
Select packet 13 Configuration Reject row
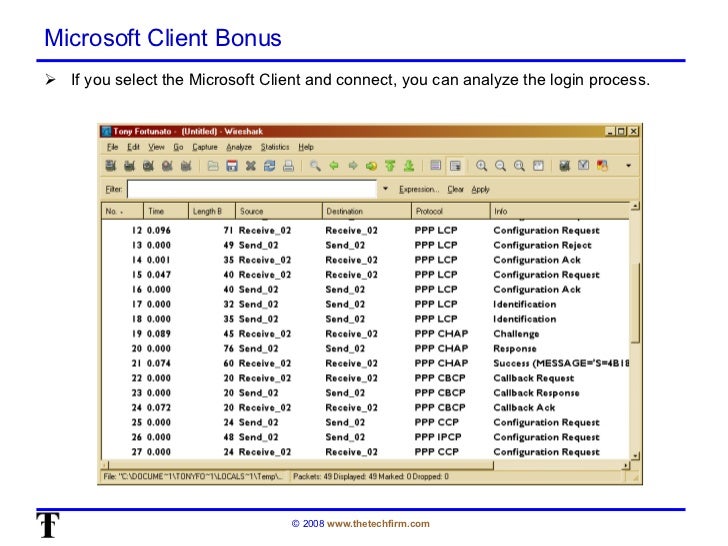click(x=365, y=245)
